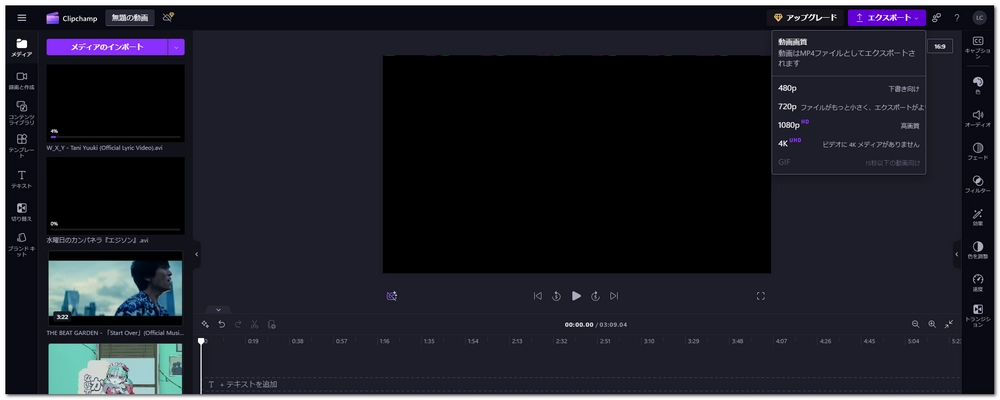Open the 速度 speed panel
The width and height of the screenshot is (1000, 400).
(x=977, y=282)
